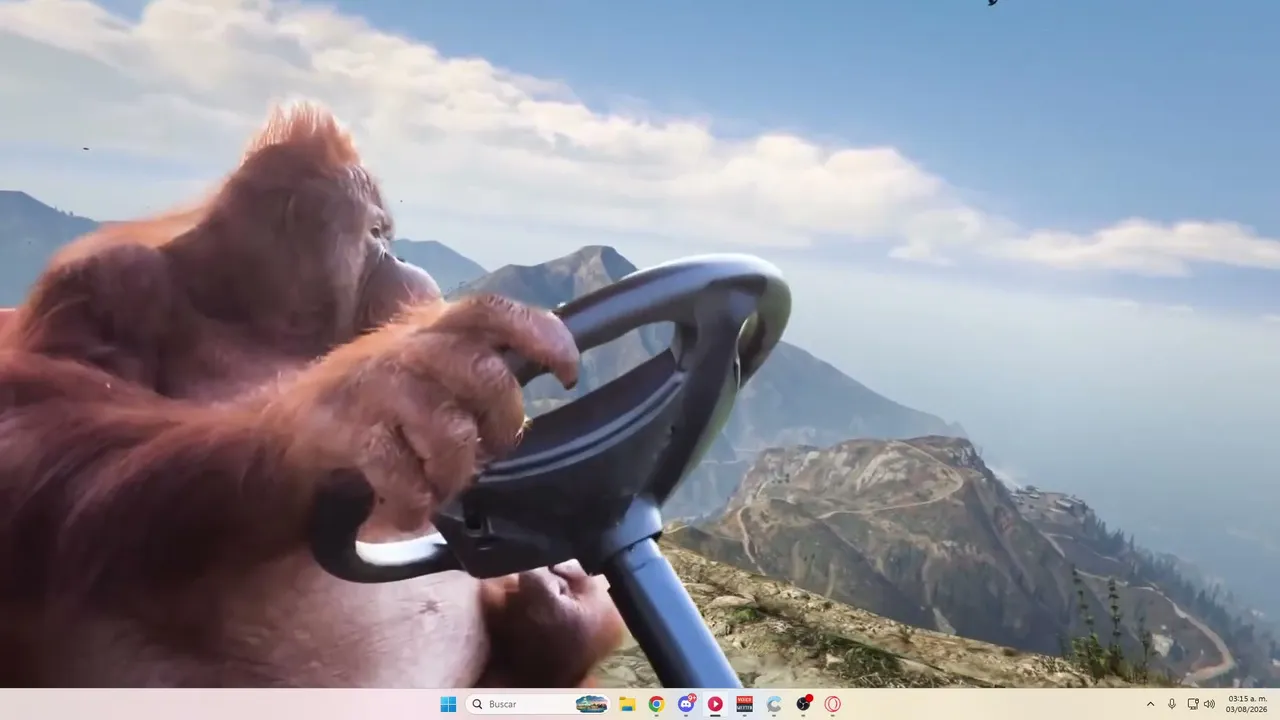Click the search highlight image in Buscar box
1280x720 pixels.
click(591, 704)
